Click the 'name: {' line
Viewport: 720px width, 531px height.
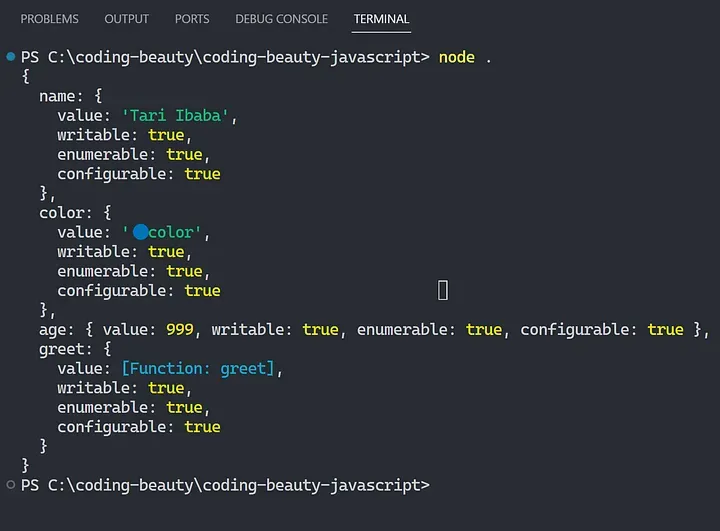(x=71, y=96)
